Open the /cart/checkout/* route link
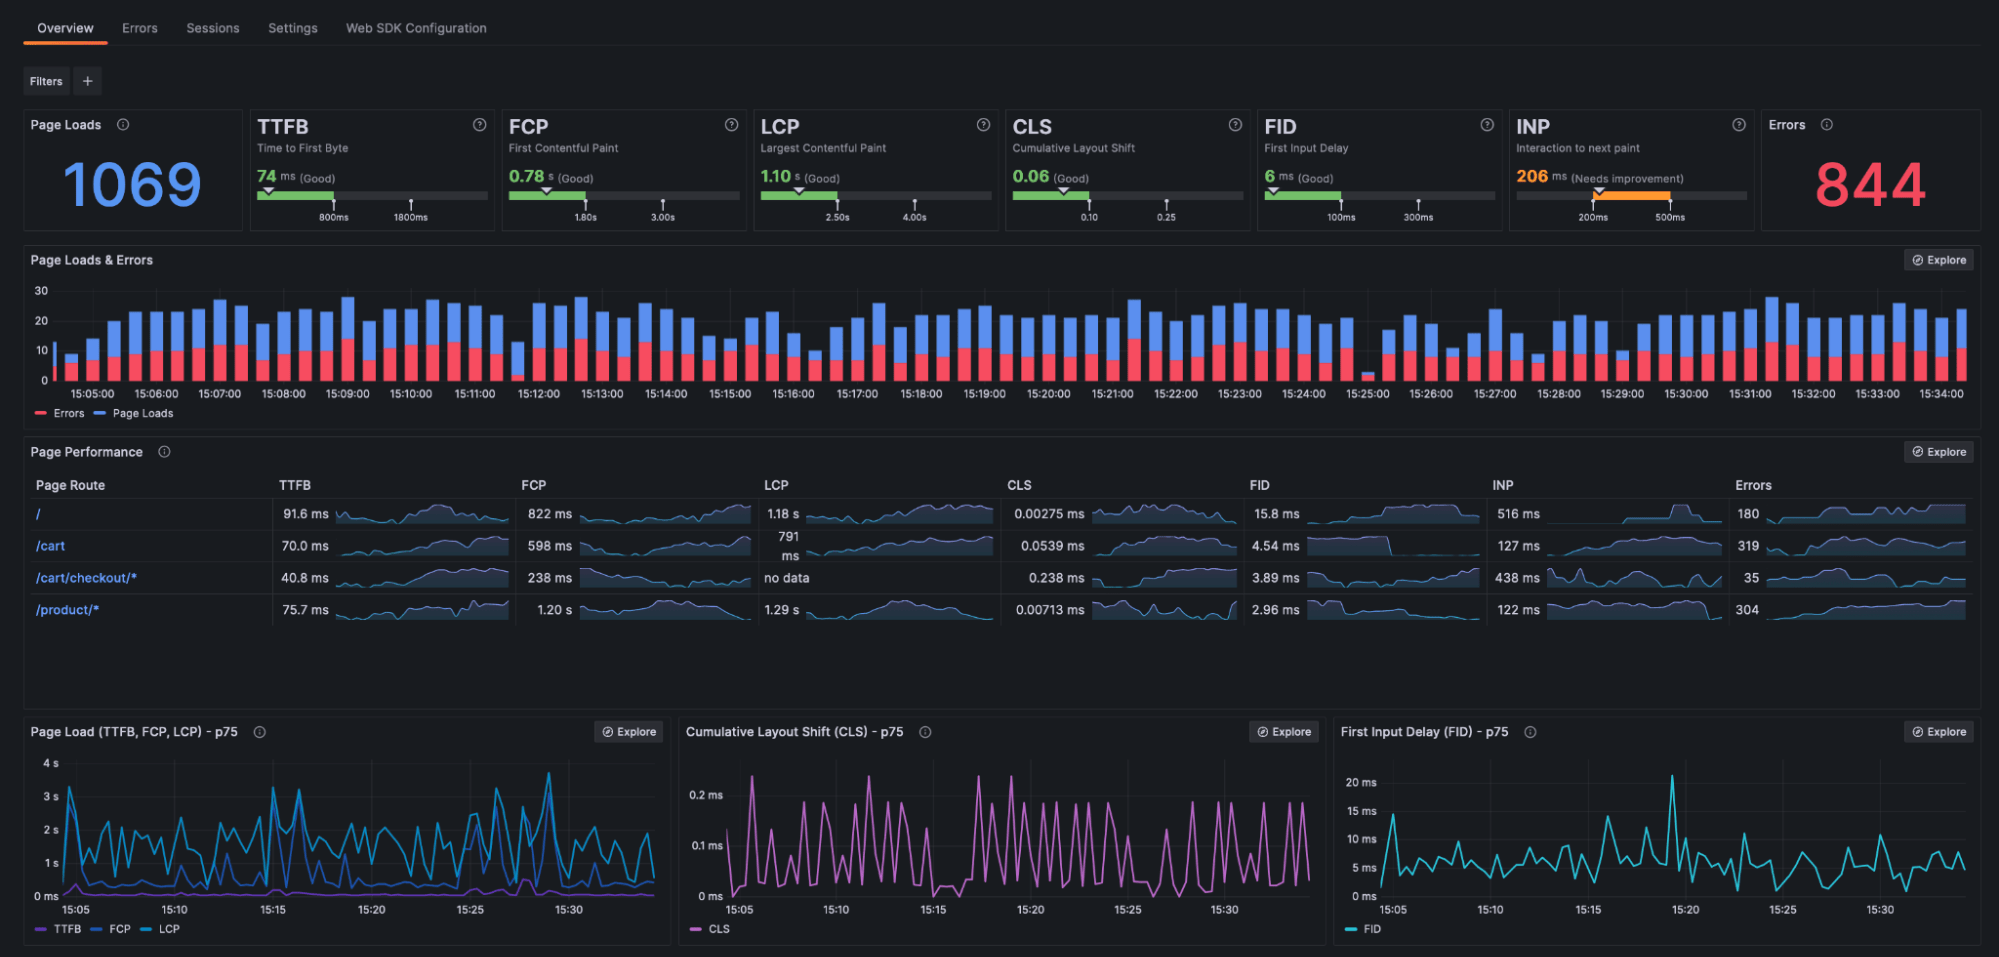Screen dimensions: 1999x957 click(x=85, y=577)
